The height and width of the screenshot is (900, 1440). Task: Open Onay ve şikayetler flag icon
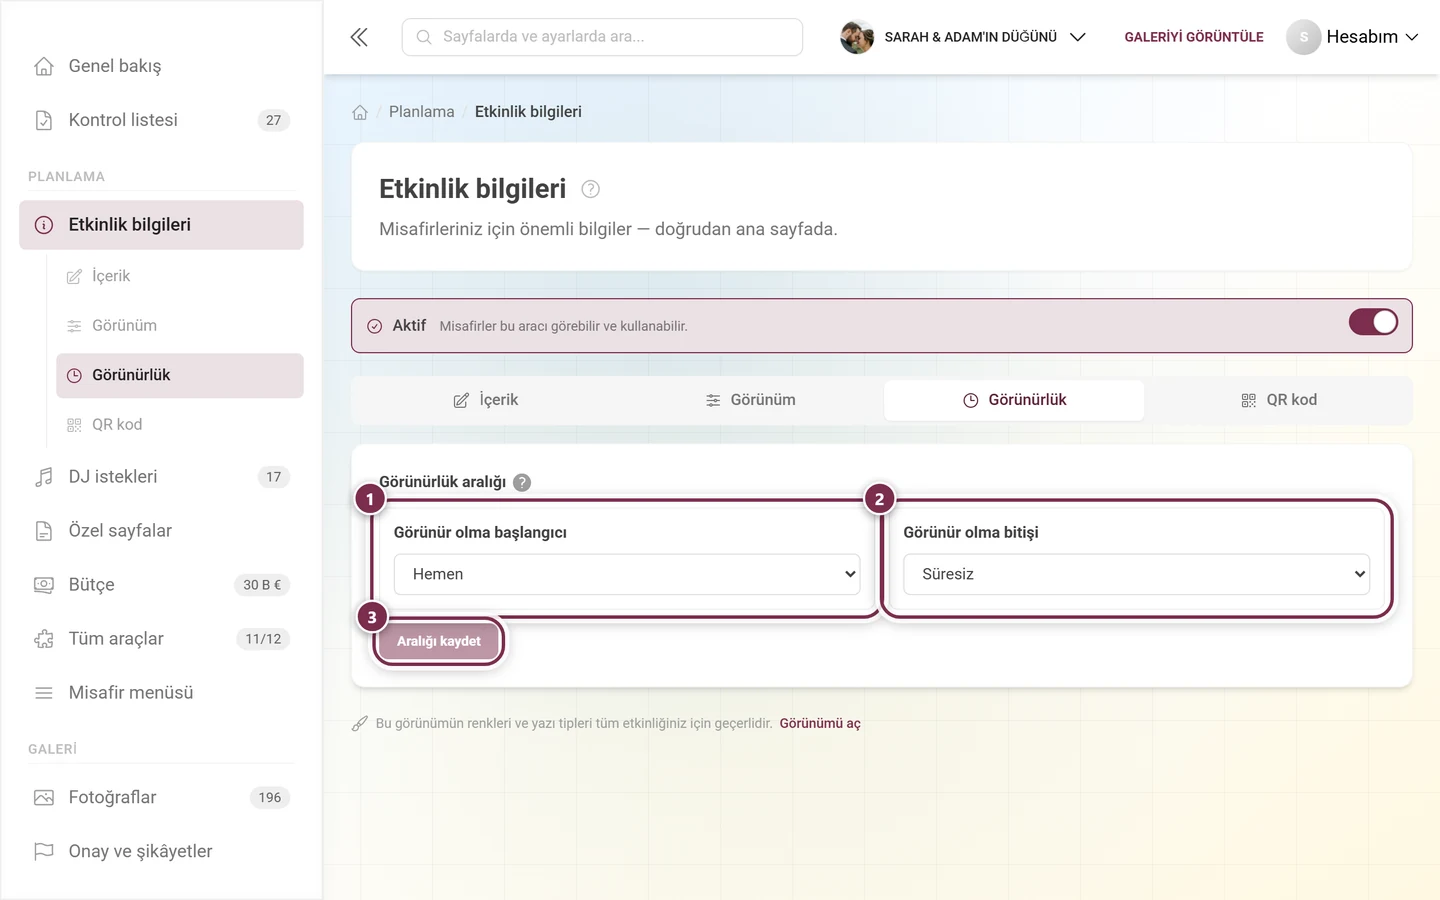(44, 852)
